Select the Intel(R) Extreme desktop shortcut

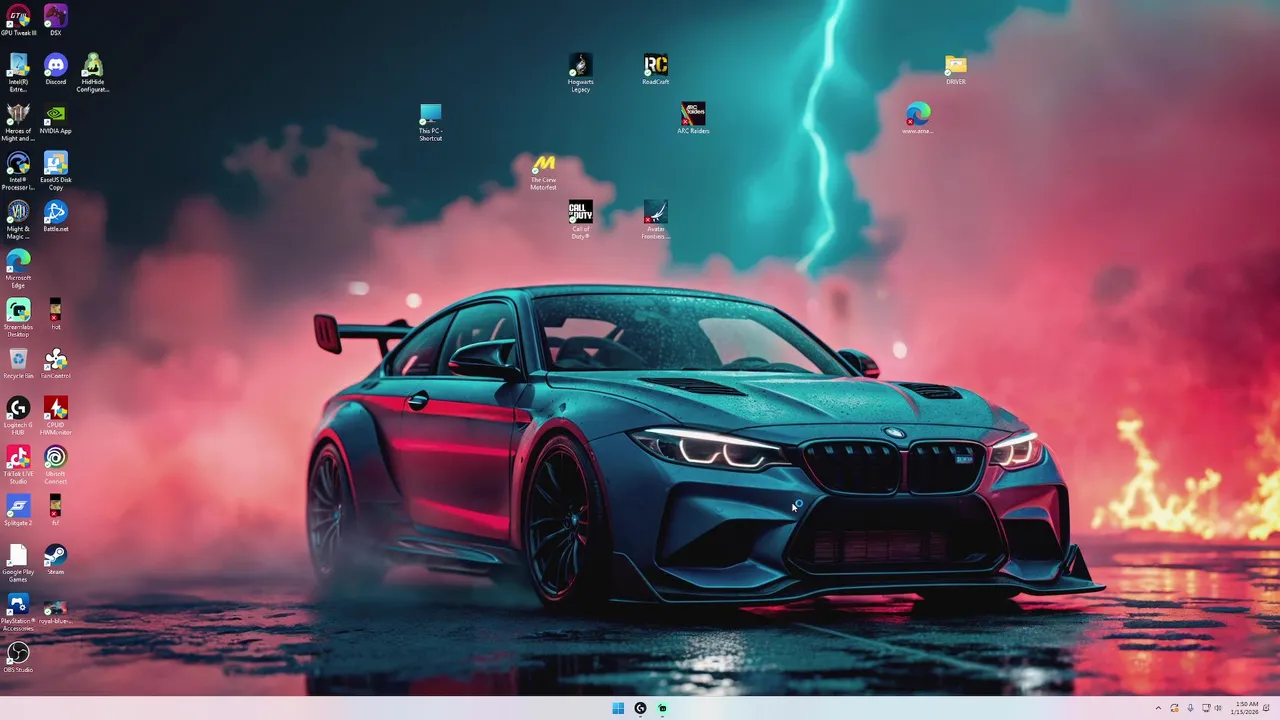[x=18, y=72]
